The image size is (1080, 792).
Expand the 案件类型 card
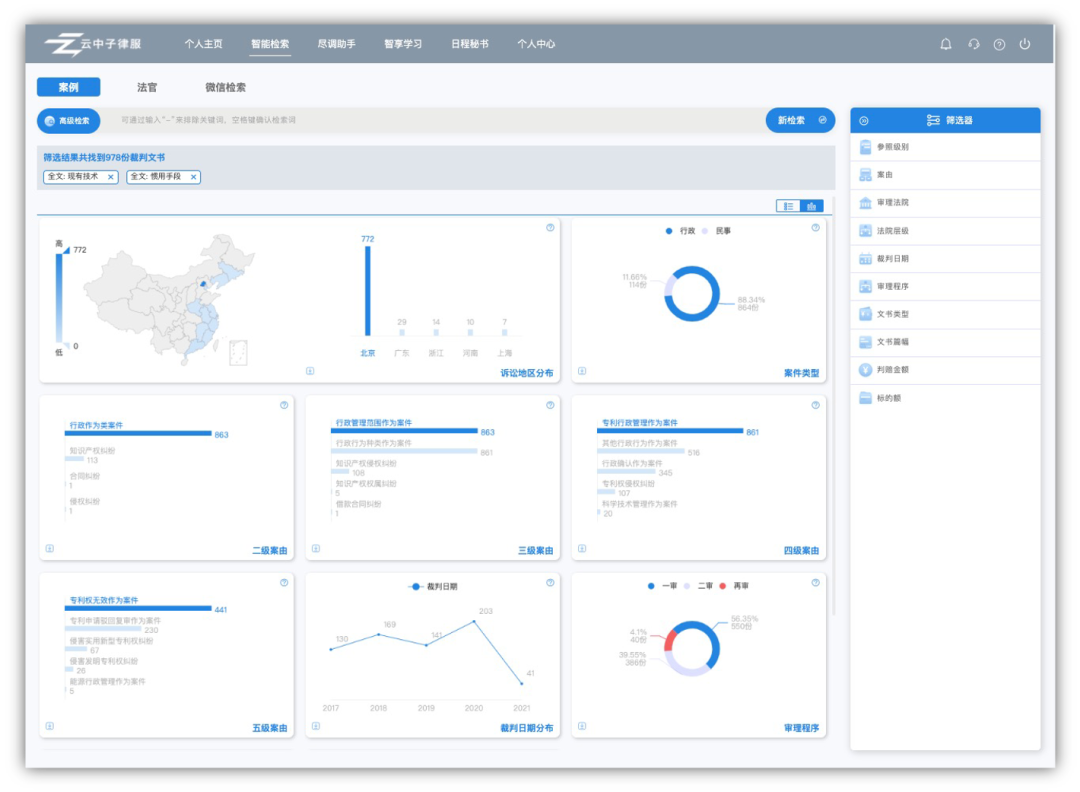[x=582, y=371]
